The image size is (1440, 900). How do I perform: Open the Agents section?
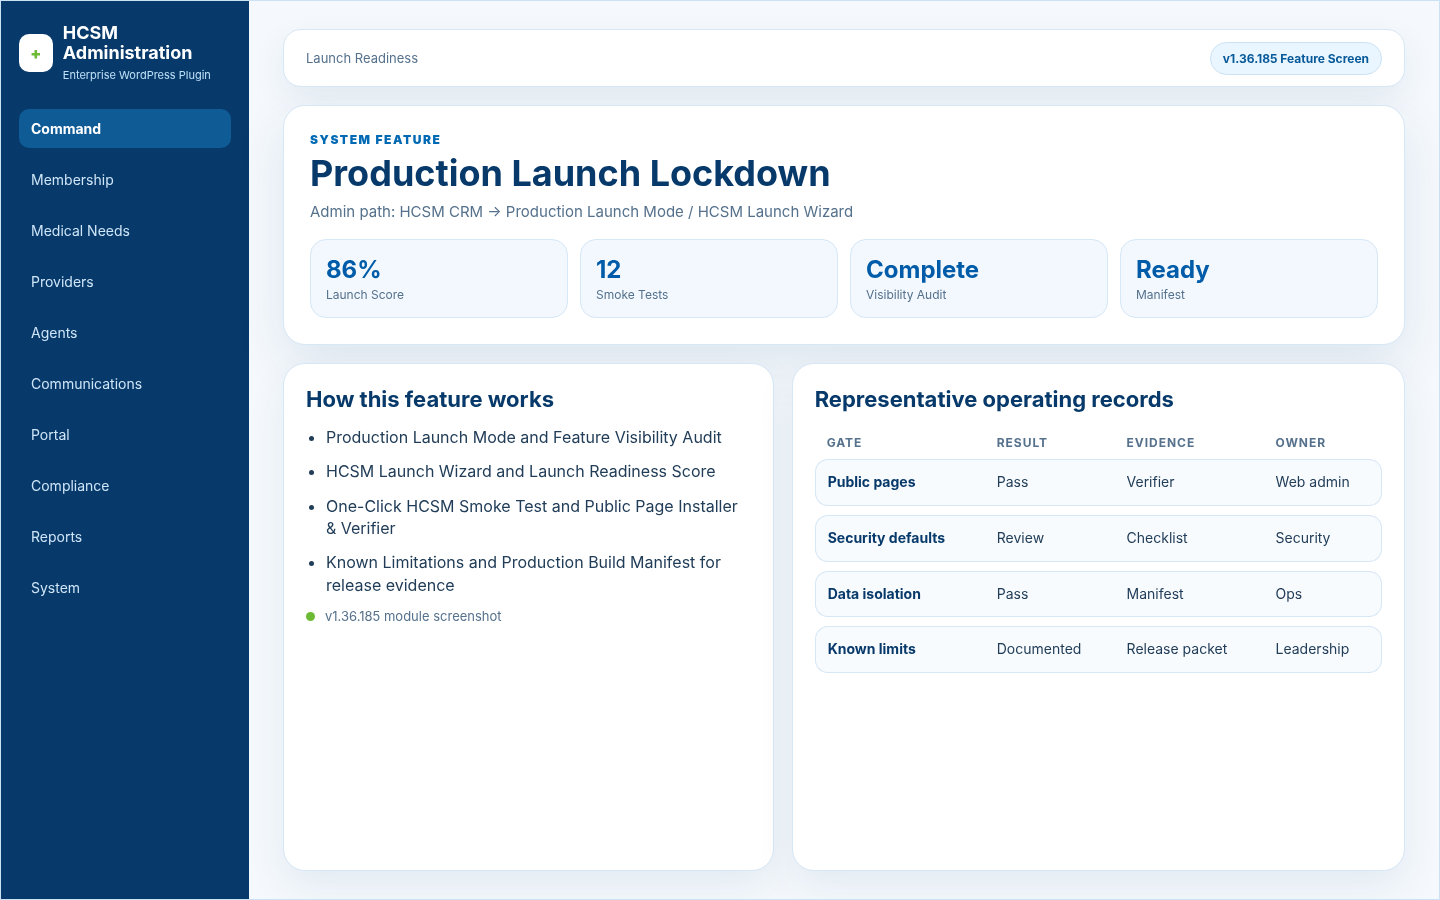click(125, 333)
